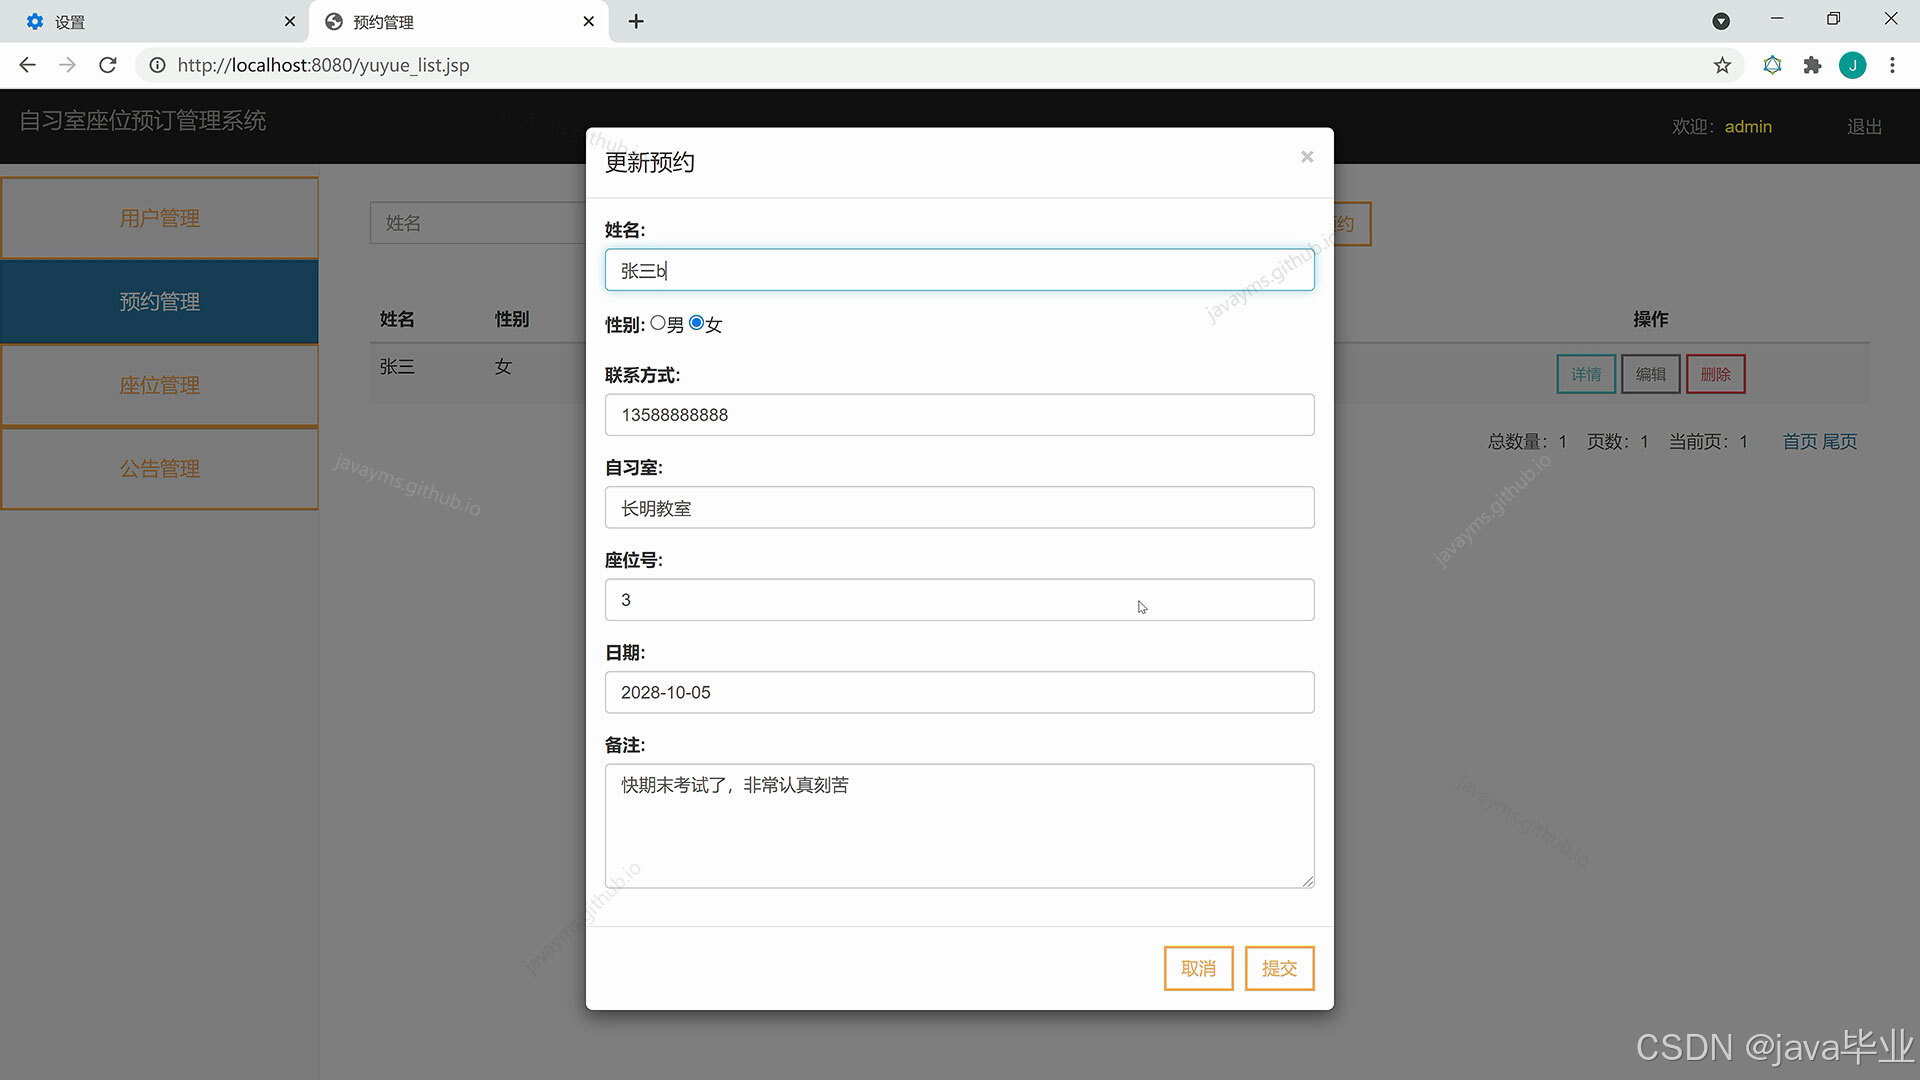Open the Chrome three-dot menu

coord(1892,65)
